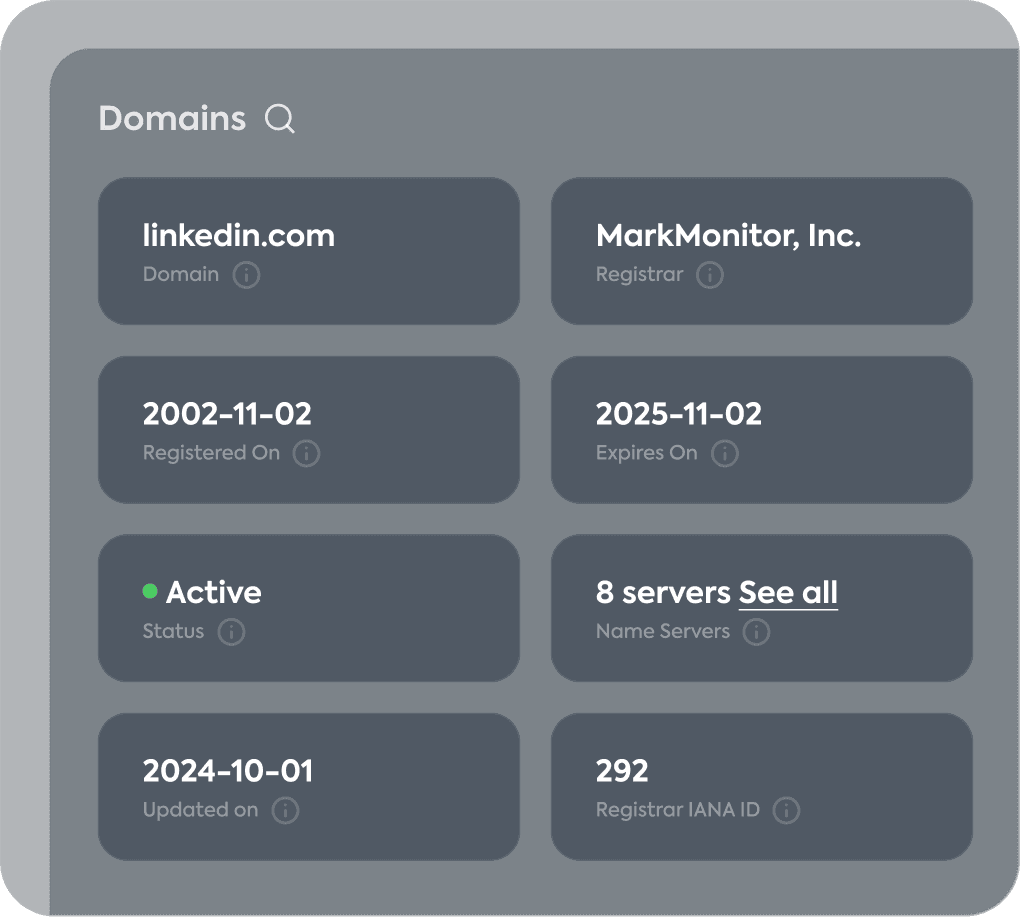Click the Expires On info icon
The height and width of the screenshot is (917, 1020).
(724, 453)
